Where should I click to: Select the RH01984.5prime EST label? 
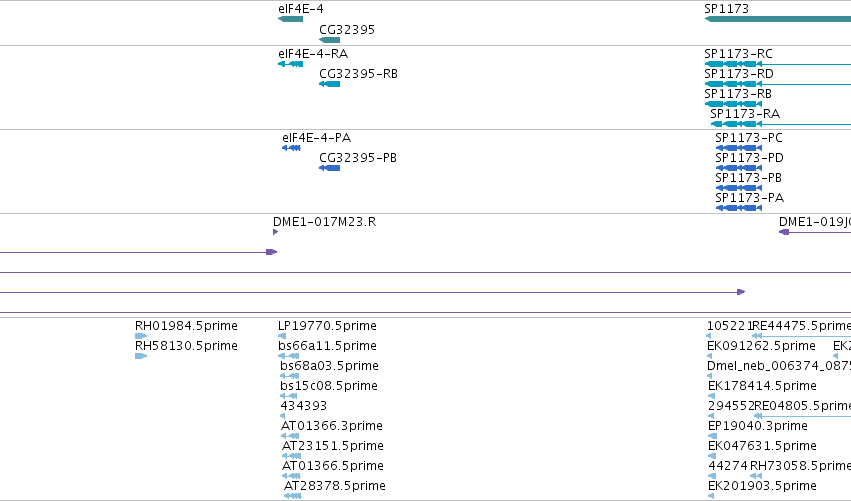(x=186, y=326)
